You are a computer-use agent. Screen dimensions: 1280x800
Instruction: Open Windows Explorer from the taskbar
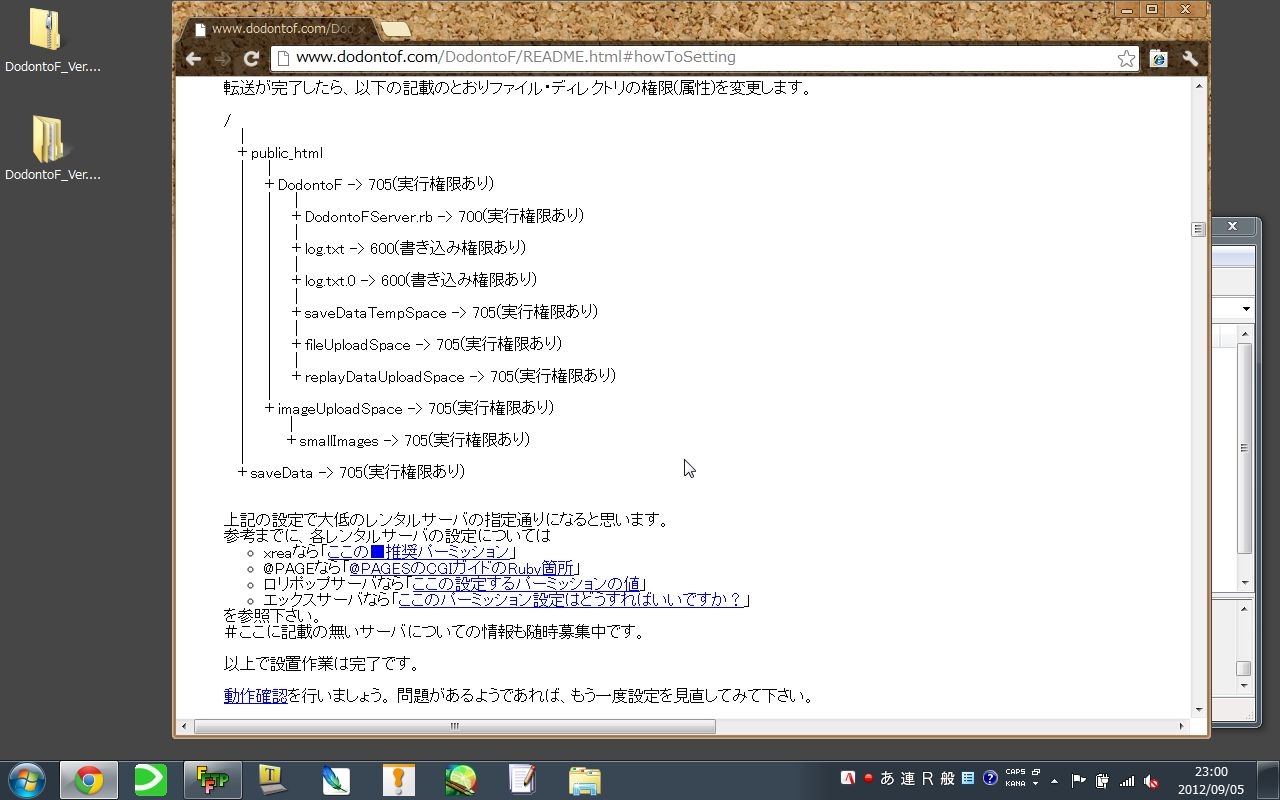pos(584,779)
